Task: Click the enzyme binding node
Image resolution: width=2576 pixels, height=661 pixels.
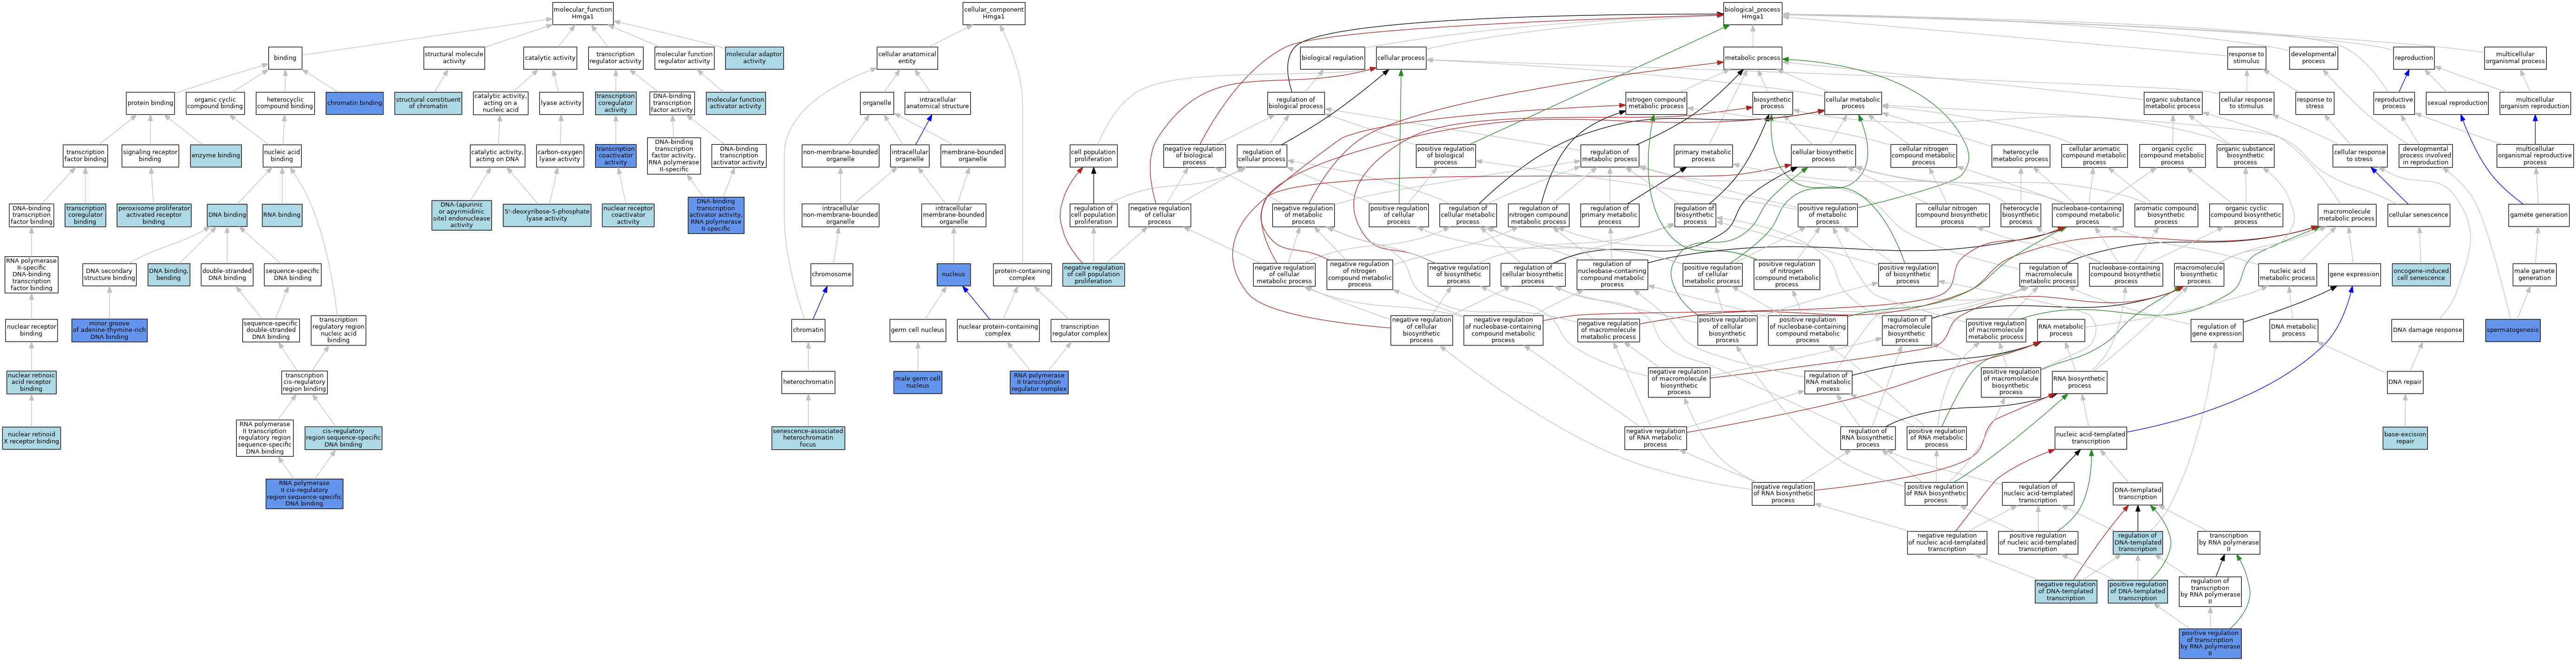Action: [216, 155]
